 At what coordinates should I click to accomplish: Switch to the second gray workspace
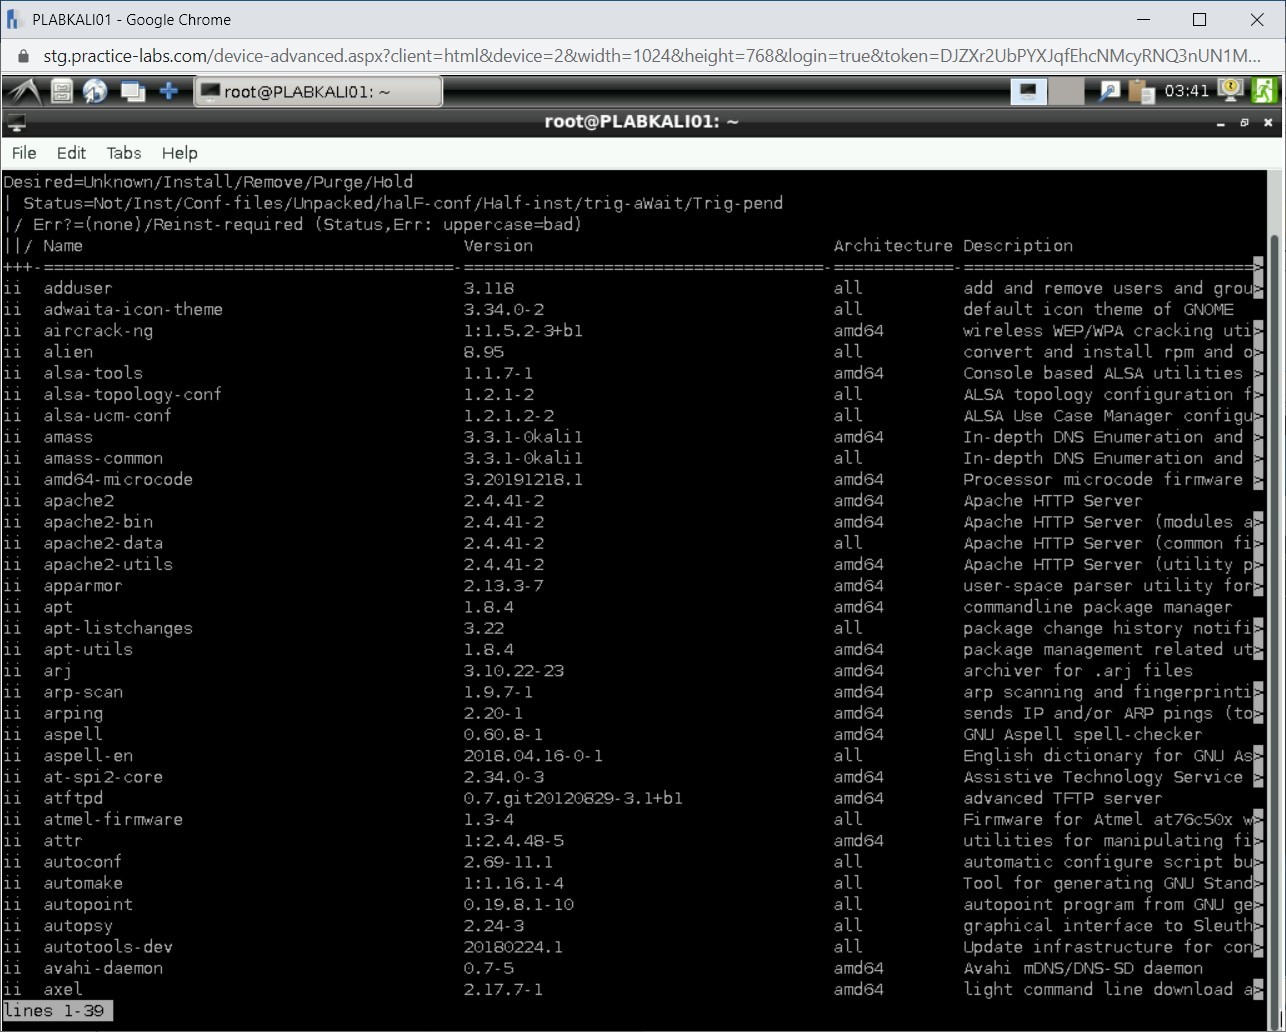pos(1066,92)
